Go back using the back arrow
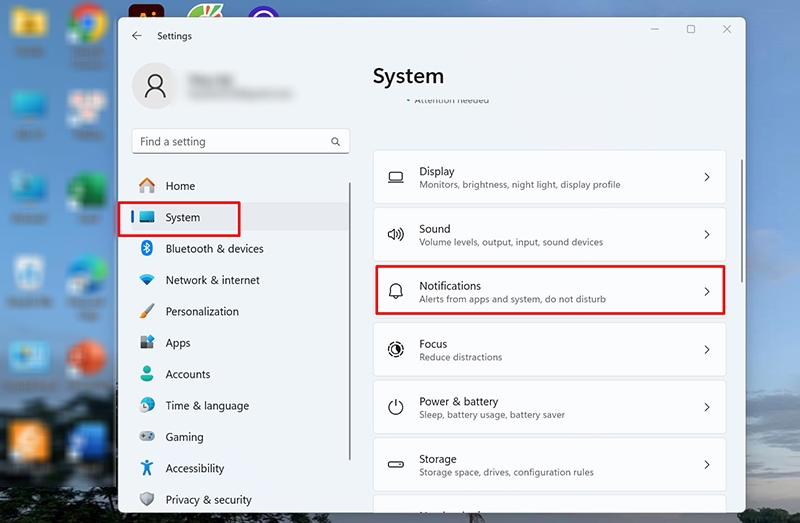 (136, 35)
